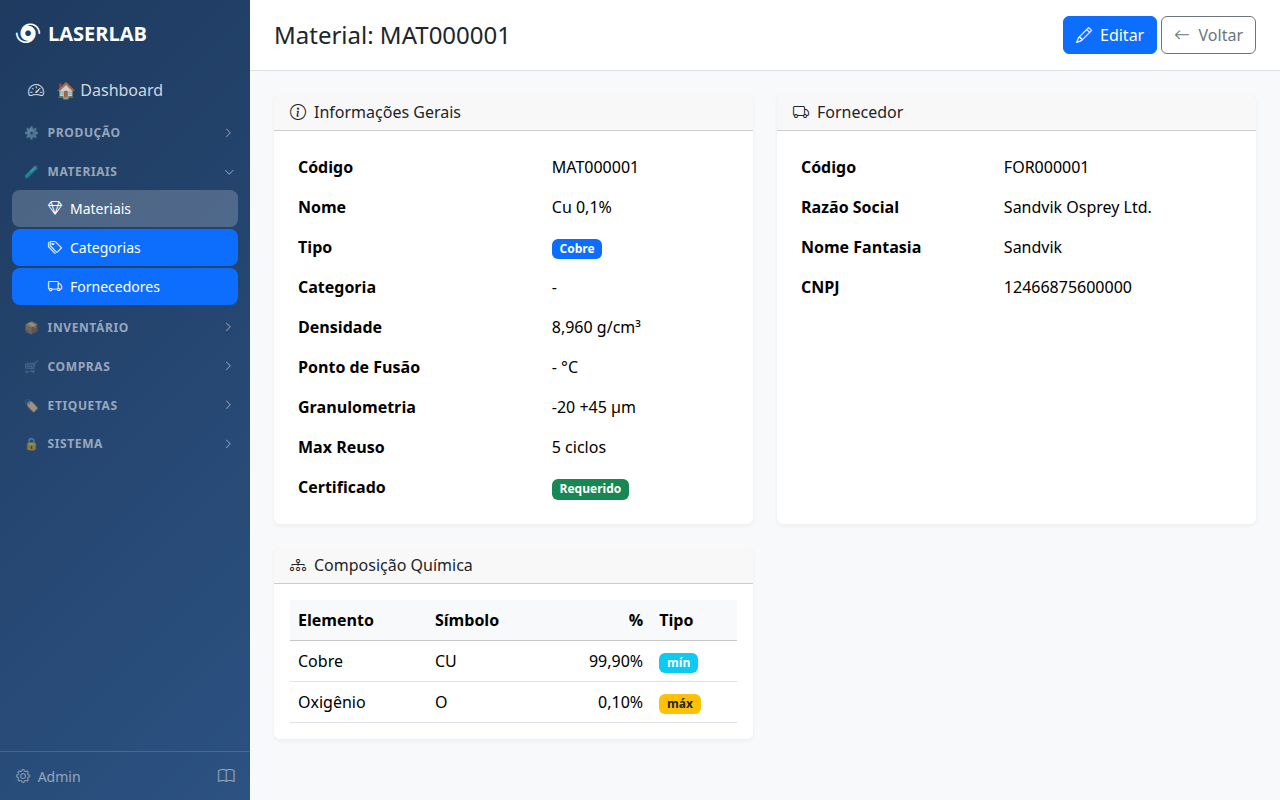This screenshot has height=800, width=1280.
Task: Open the Categorias menu item
Action: tap(125, 248)
